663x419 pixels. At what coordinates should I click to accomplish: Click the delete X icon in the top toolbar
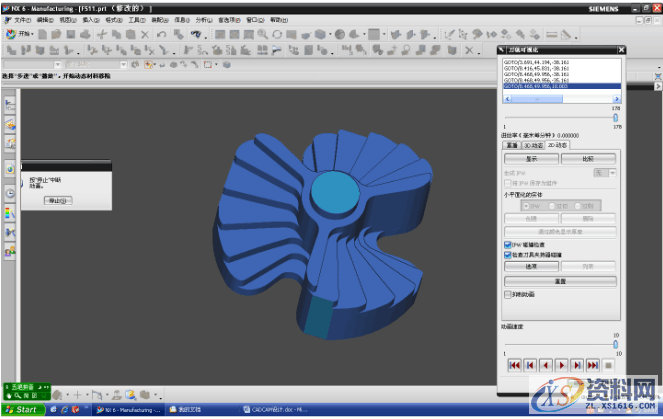[x=145, y=34]
